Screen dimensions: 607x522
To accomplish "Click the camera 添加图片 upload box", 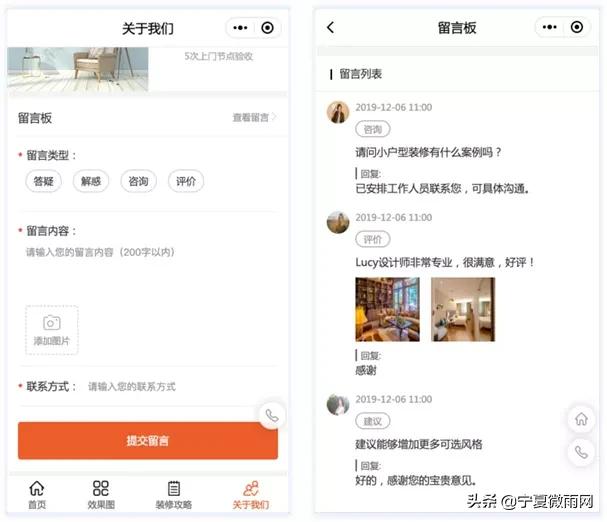I will pyautogui.click(x=52, y=330).
